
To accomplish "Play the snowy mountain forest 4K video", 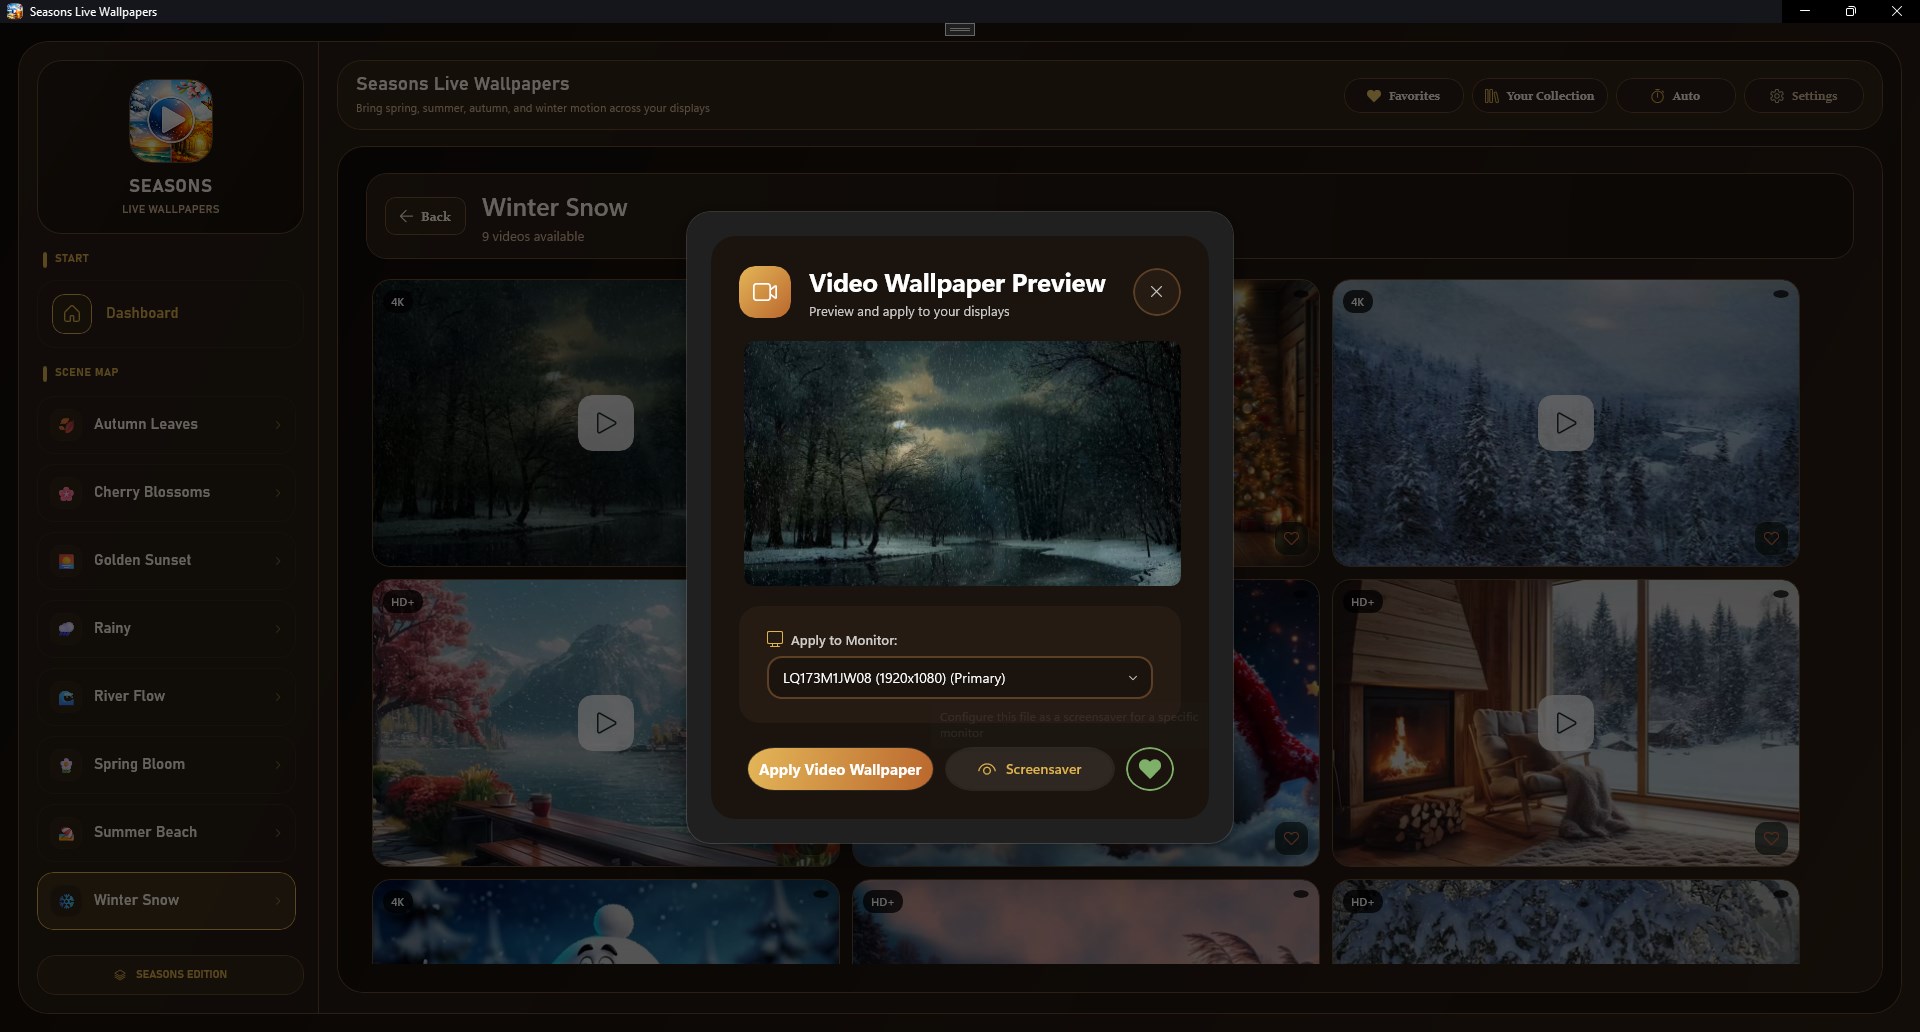I will (1566, 423).
